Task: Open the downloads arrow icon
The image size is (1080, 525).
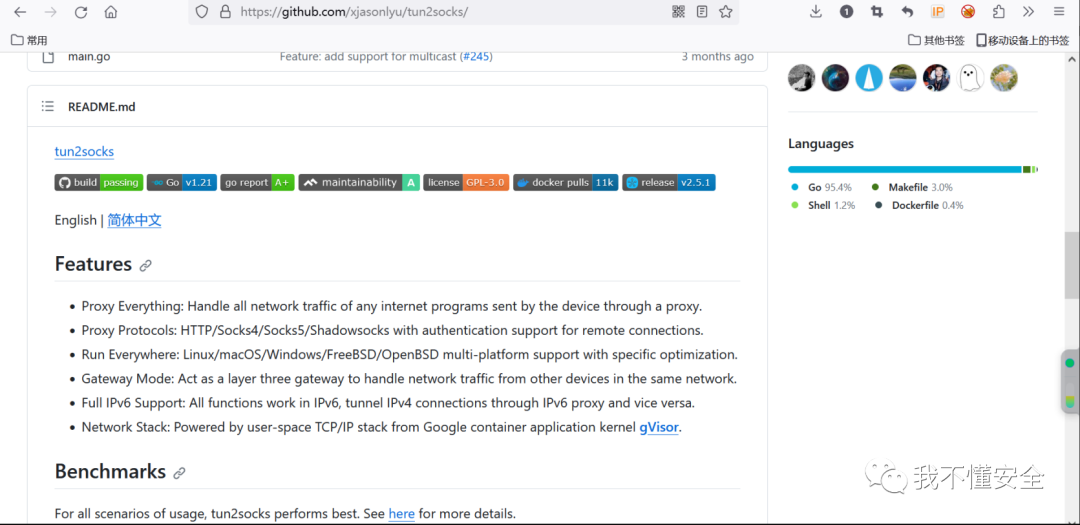Action: (816, 11)
